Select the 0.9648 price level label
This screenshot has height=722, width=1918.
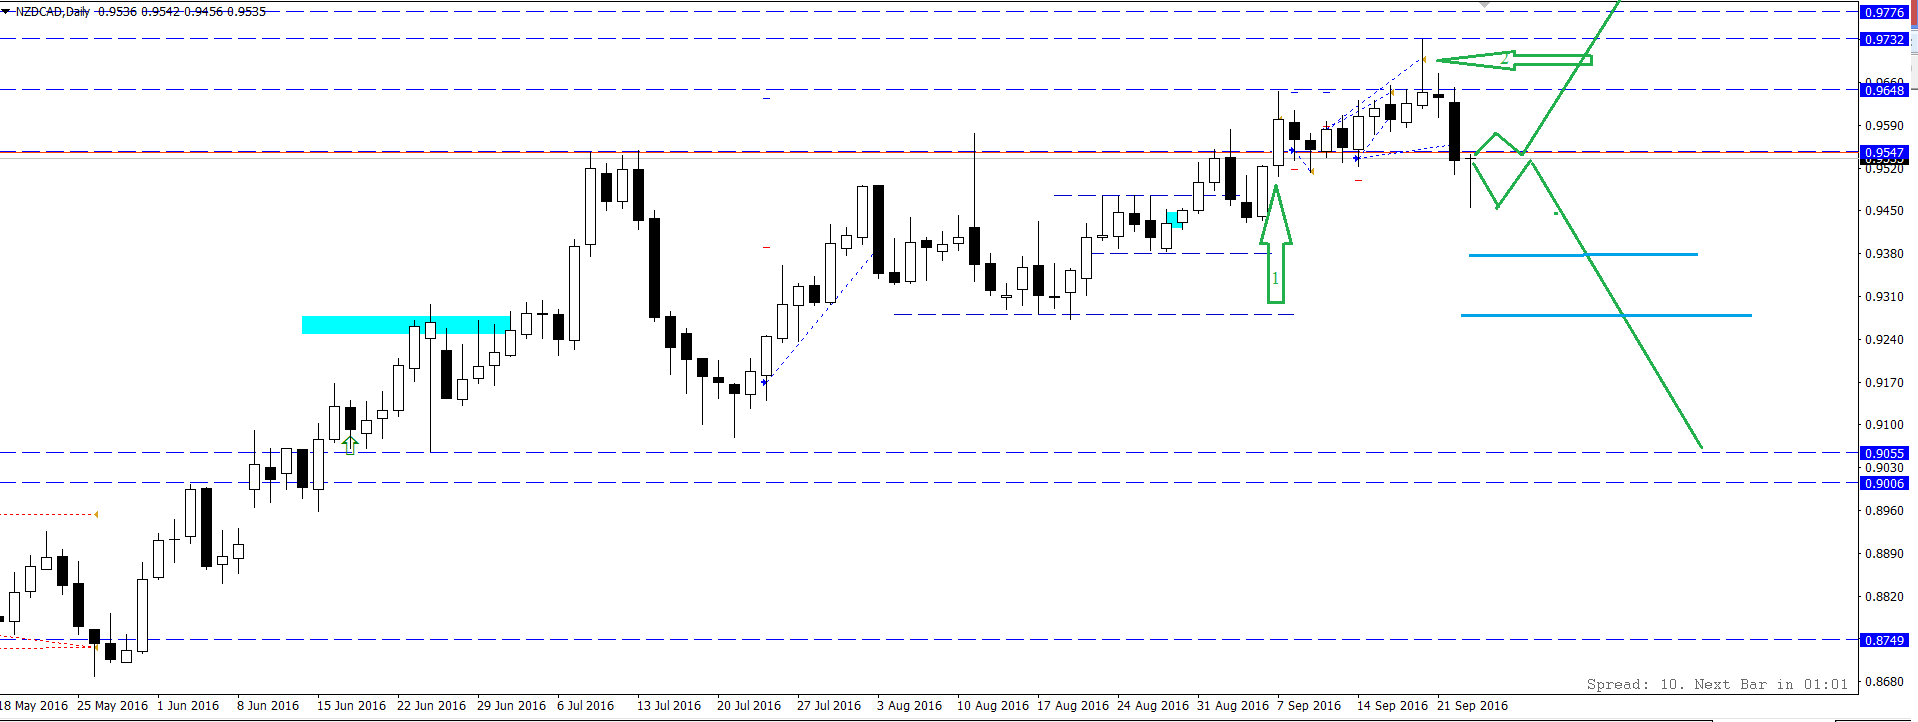point(1885,90)
